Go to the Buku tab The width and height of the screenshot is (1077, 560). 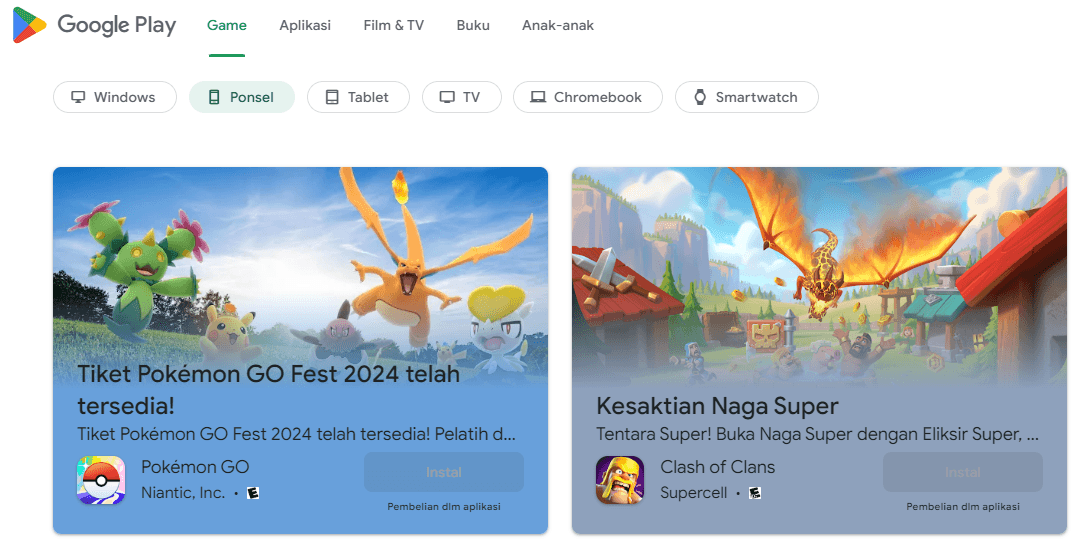coord(473,25)
